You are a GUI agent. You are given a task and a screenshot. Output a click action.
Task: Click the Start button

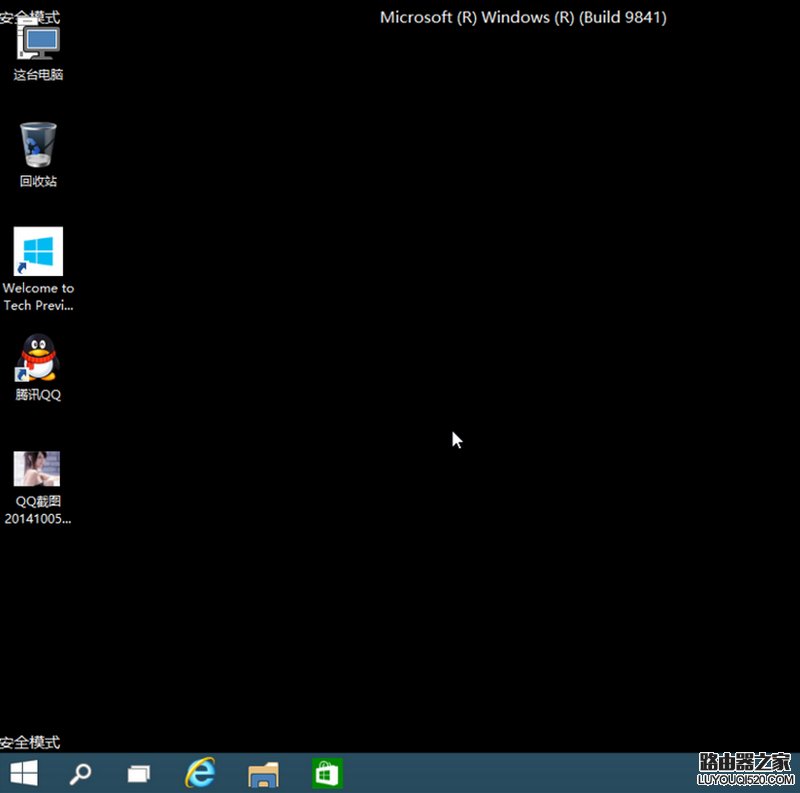pyautogui.click(x=24, y=773)
